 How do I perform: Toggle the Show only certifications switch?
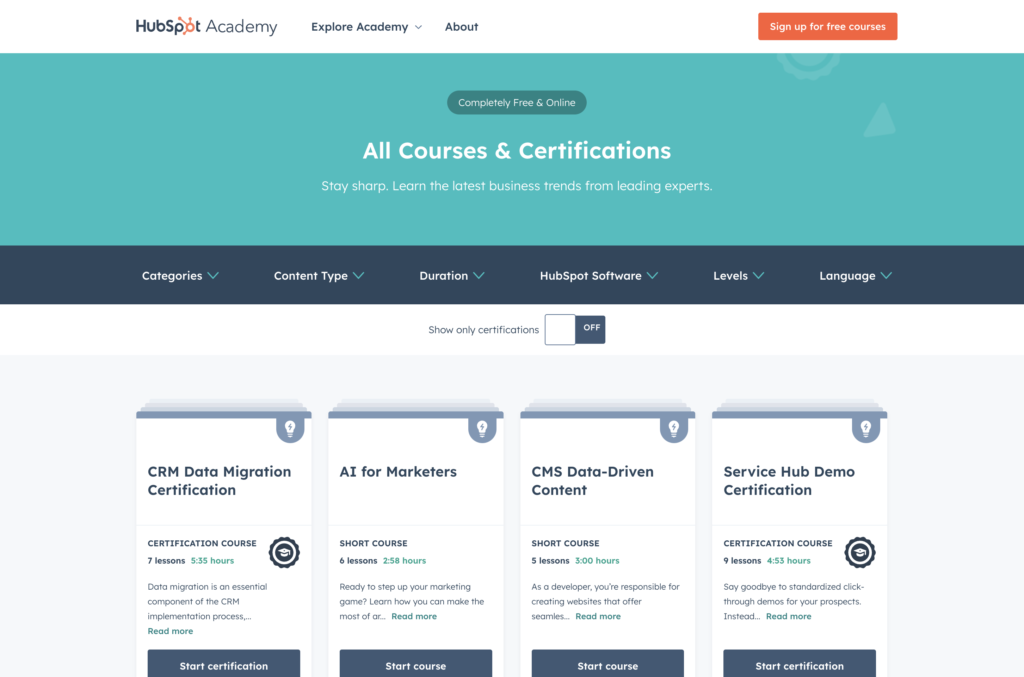575,330
